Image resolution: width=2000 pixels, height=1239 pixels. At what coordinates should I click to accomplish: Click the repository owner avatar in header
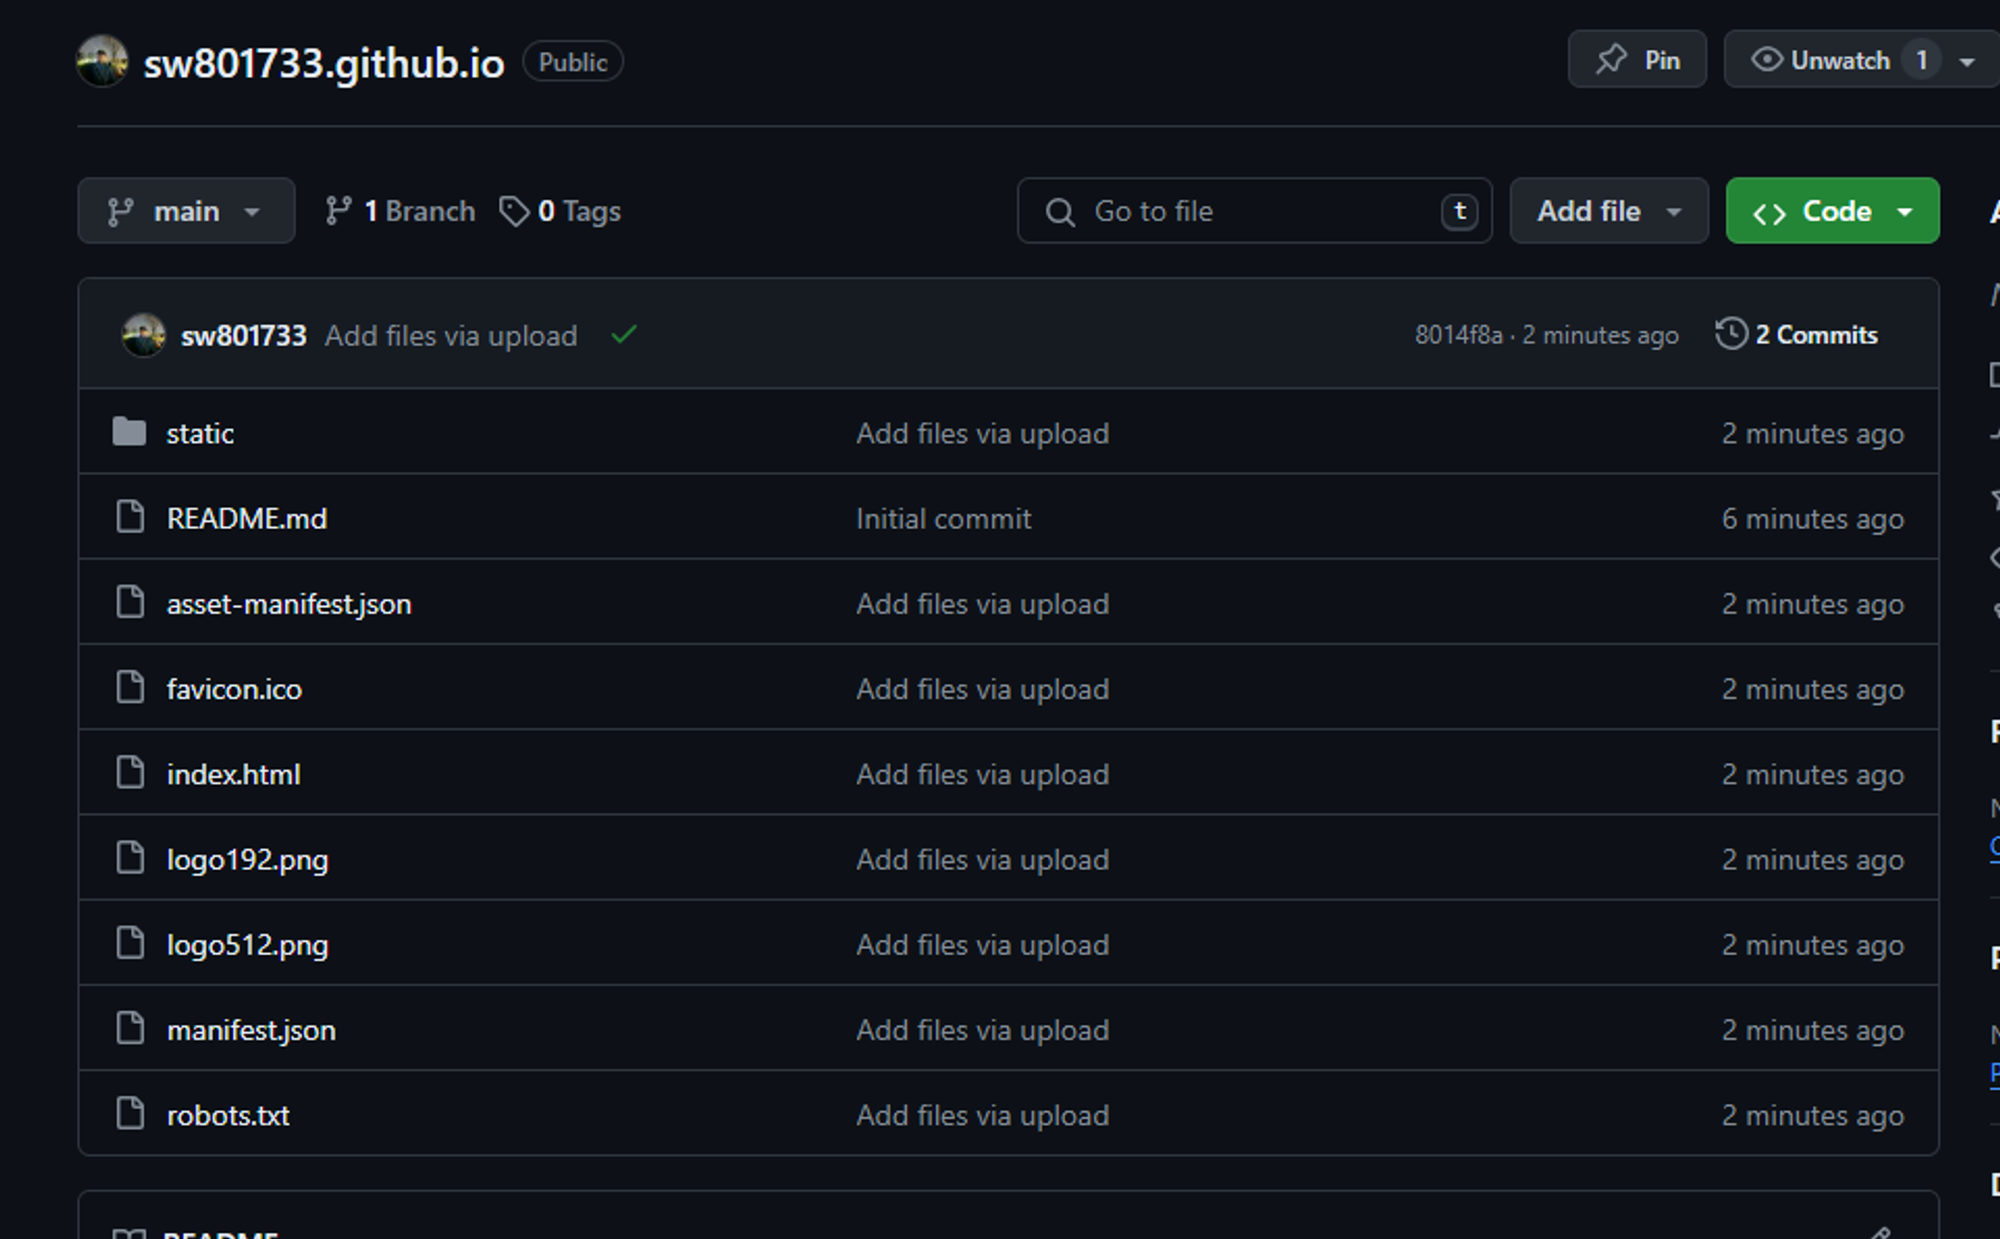(x=102, y=61)
